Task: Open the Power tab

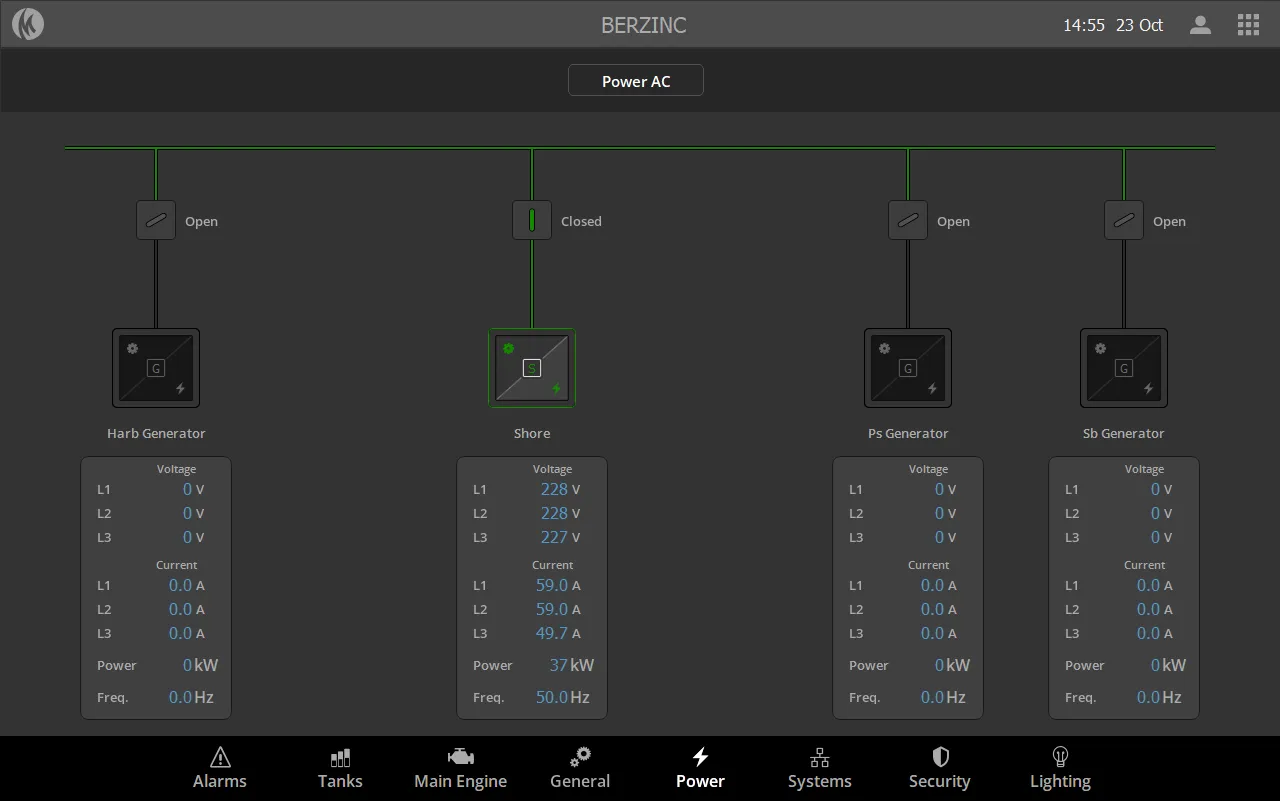Action: coord(700,769)
